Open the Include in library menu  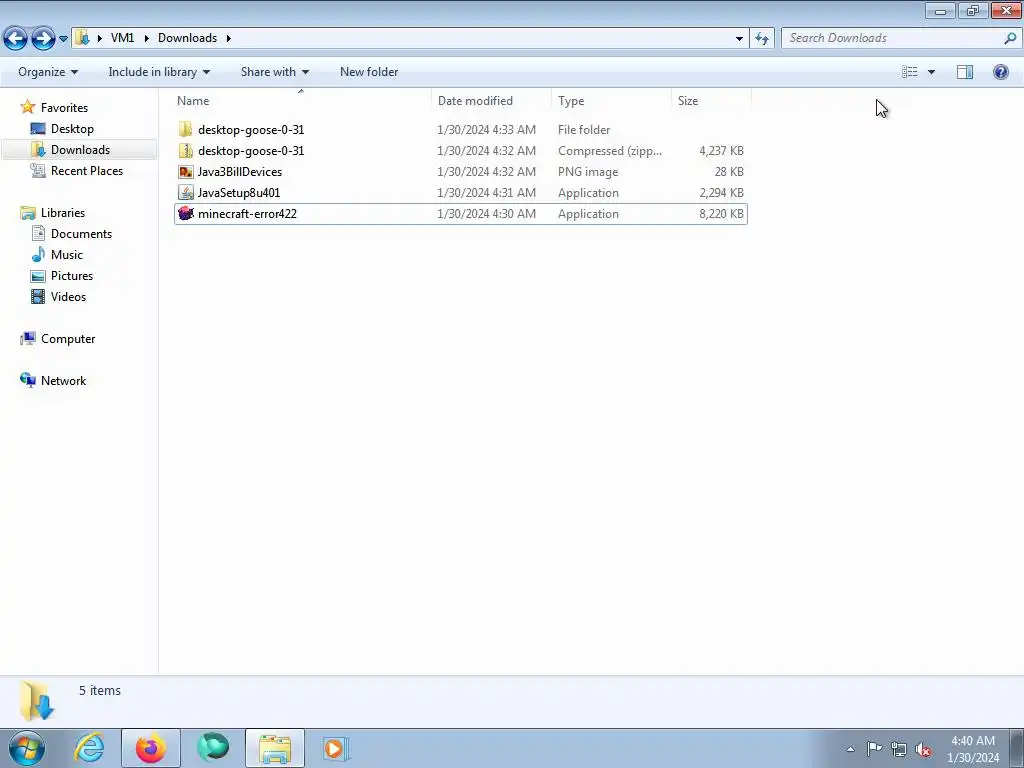(159, 72)
